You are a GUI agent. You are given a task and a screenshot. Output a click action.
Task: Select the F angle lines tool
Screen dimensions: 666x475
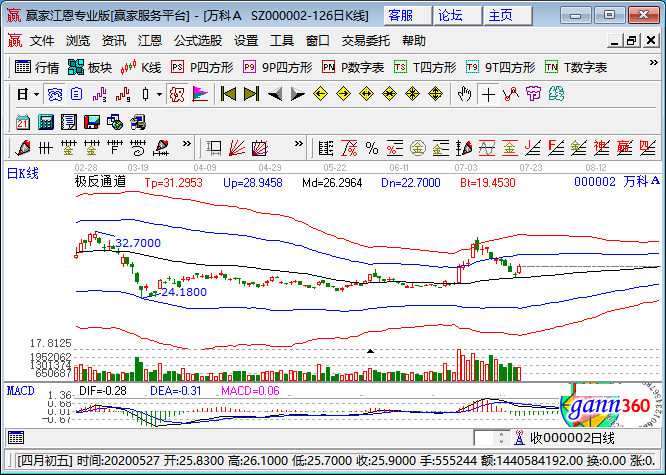pyautogui.click(x=556, y=148)
